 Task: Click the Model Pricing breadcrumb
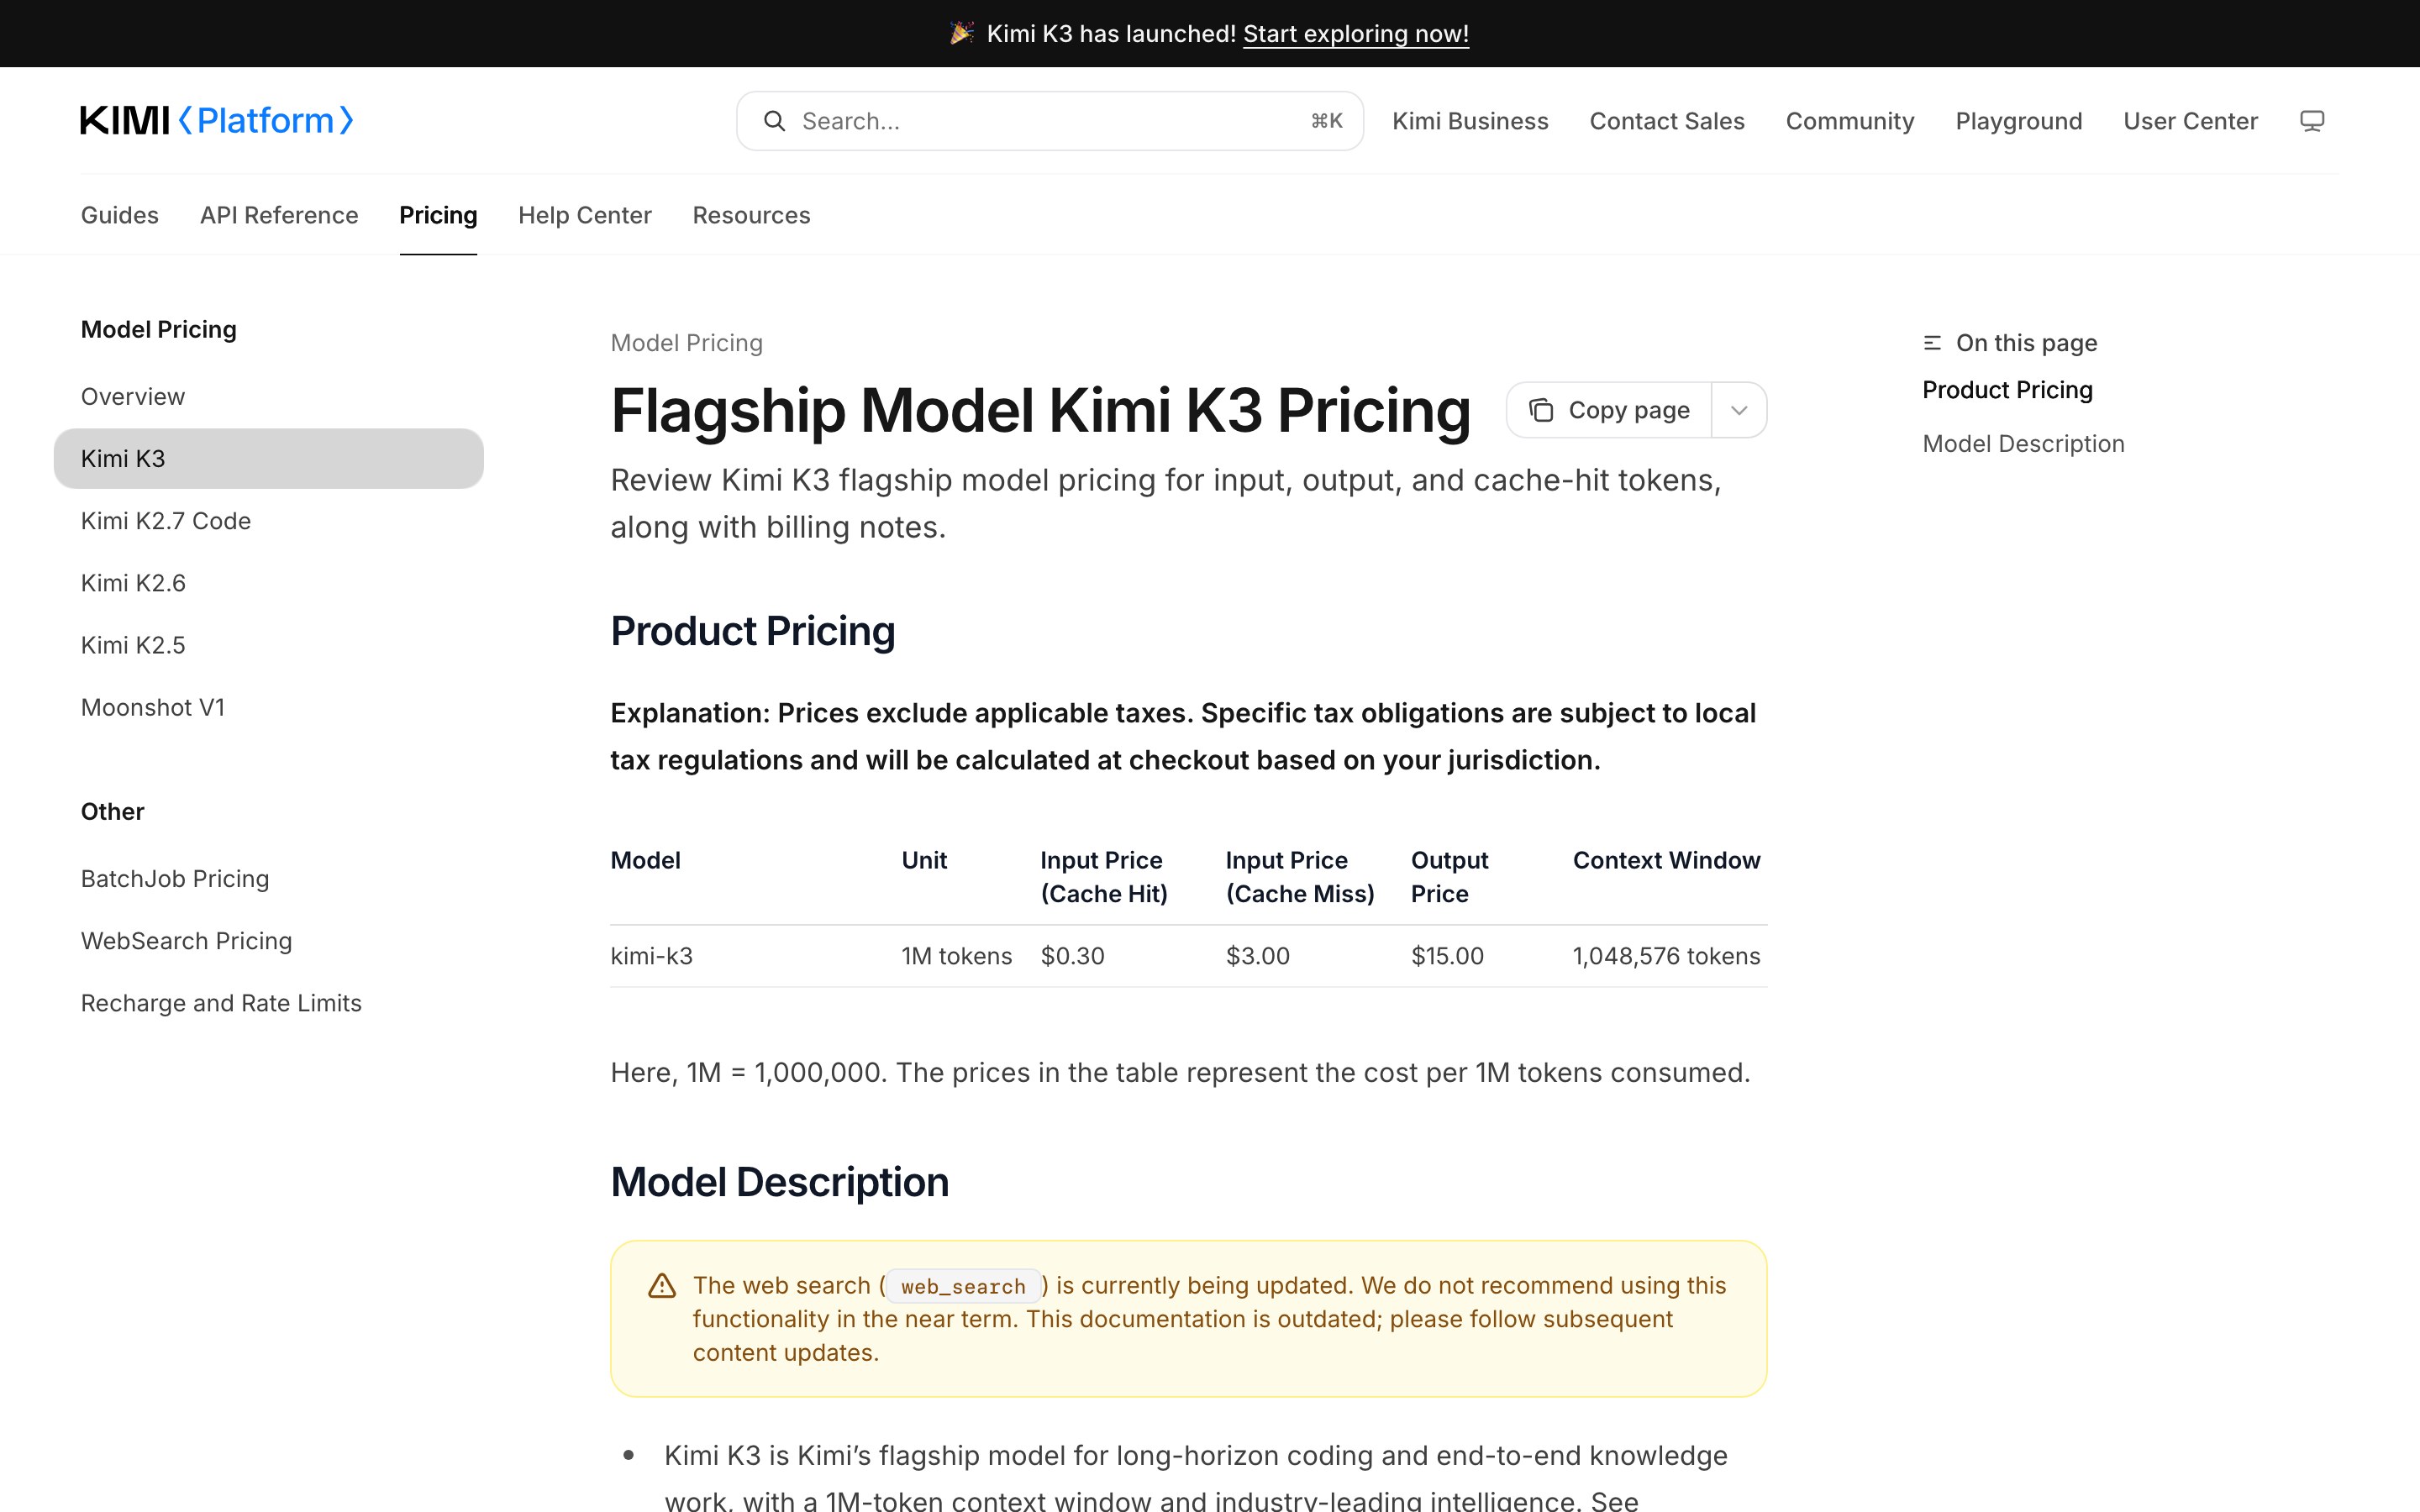click(687, 343)
